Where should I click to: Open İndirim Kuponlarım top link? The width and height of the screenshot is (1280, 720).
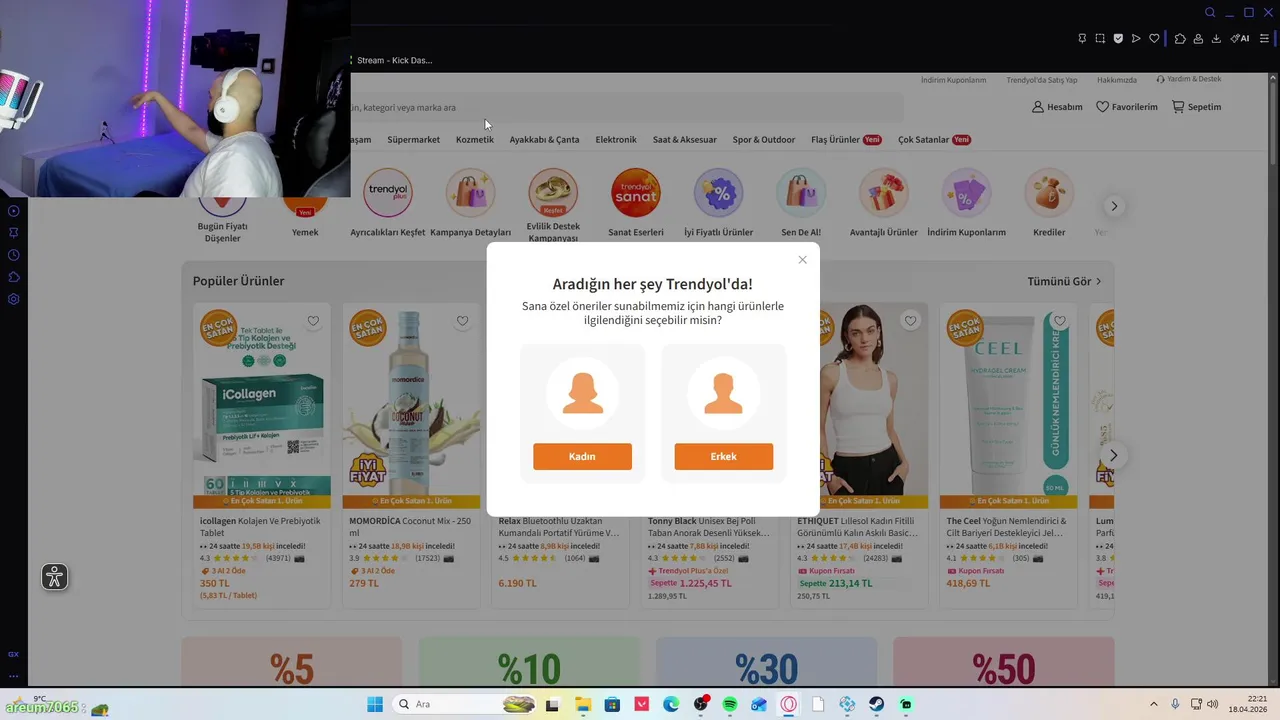pos(953,80)
